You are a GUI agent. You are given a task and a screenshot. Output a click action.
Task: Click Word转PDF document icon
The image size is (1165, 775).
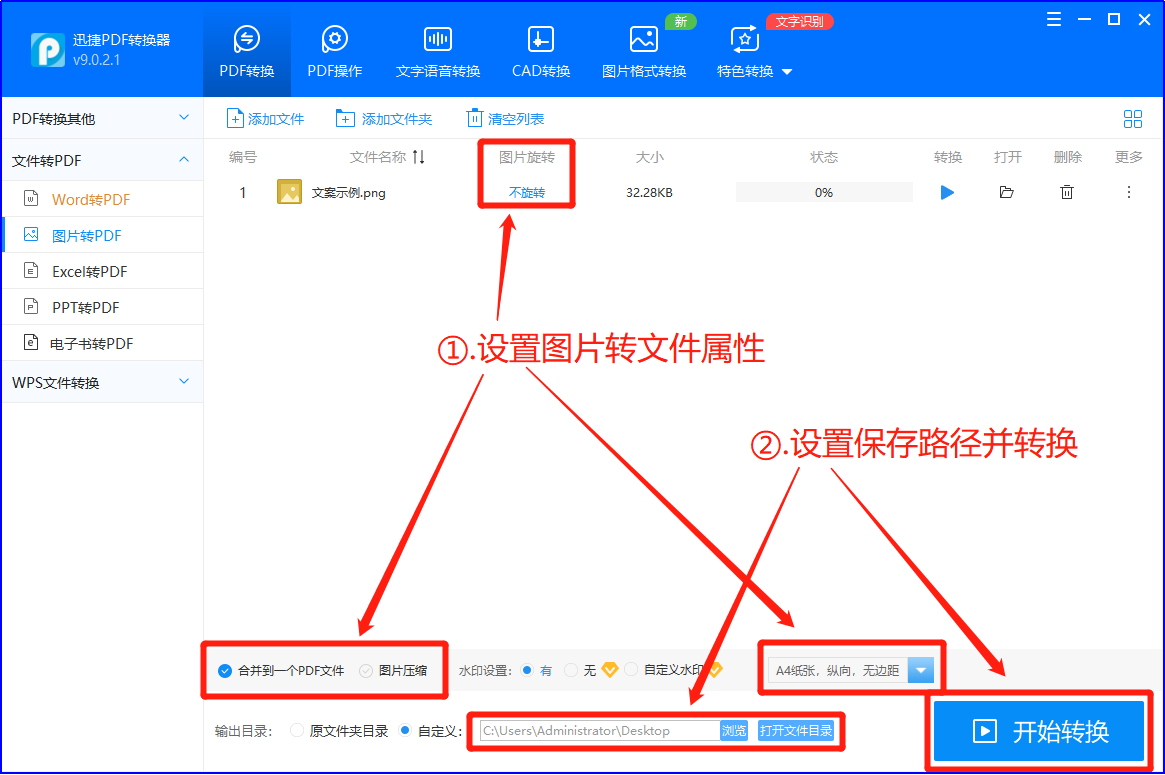click(31, 198)
